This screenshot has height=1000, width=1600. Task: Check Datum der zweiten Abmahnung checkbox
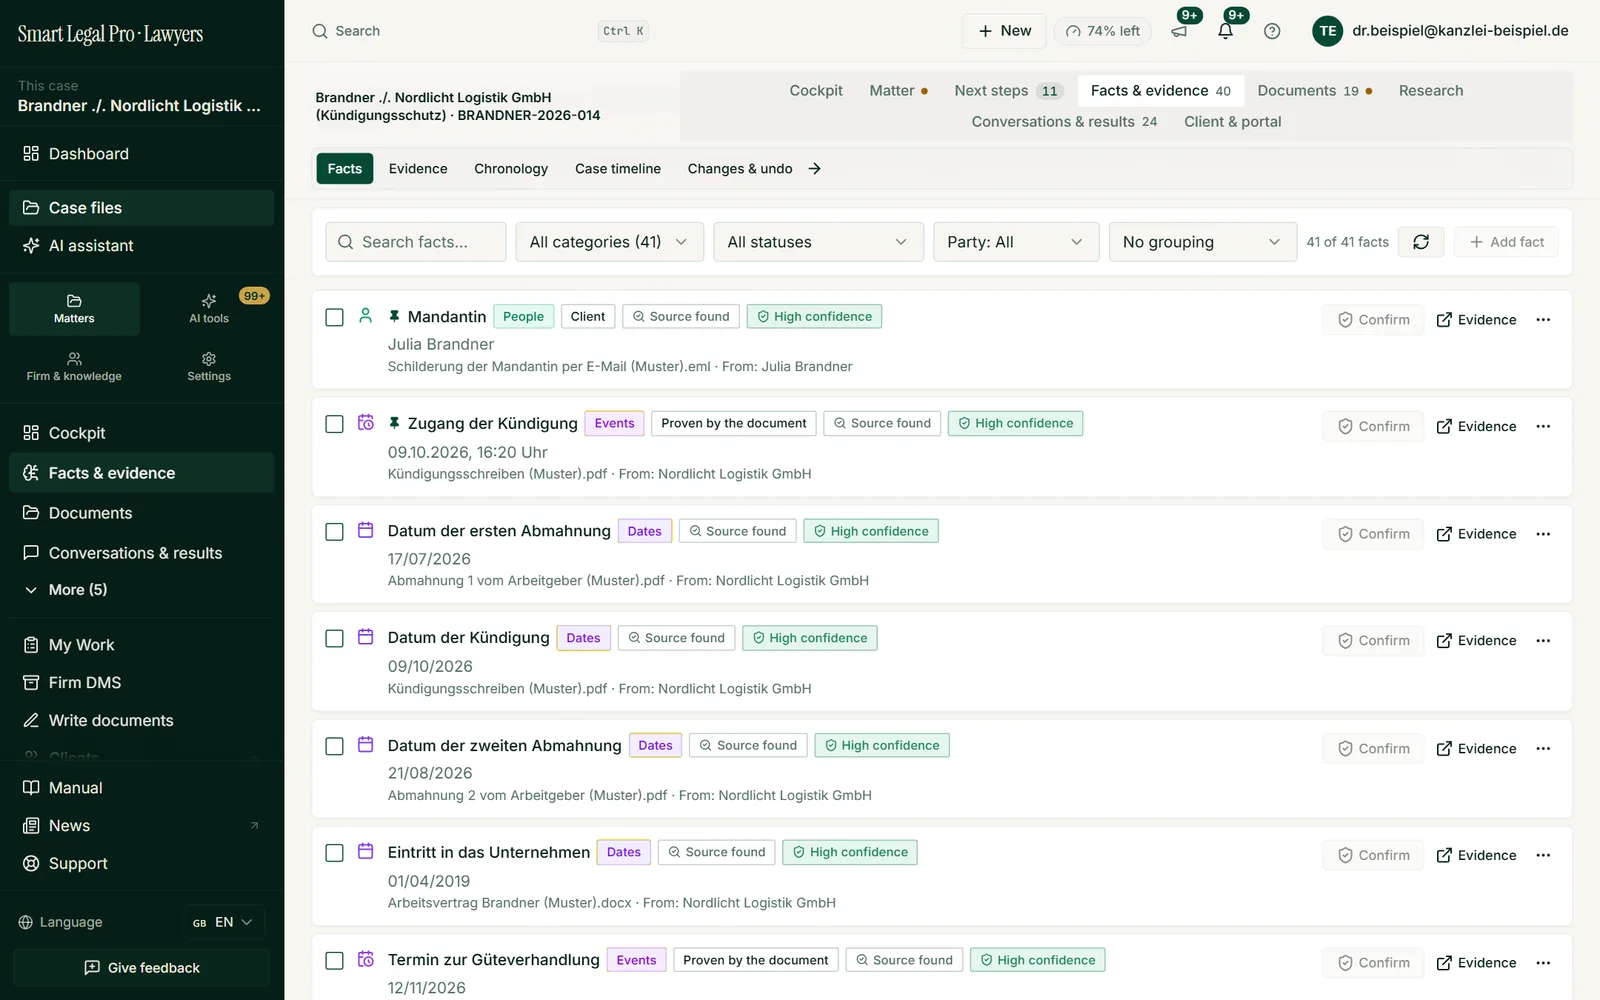(x=335, y=746)
